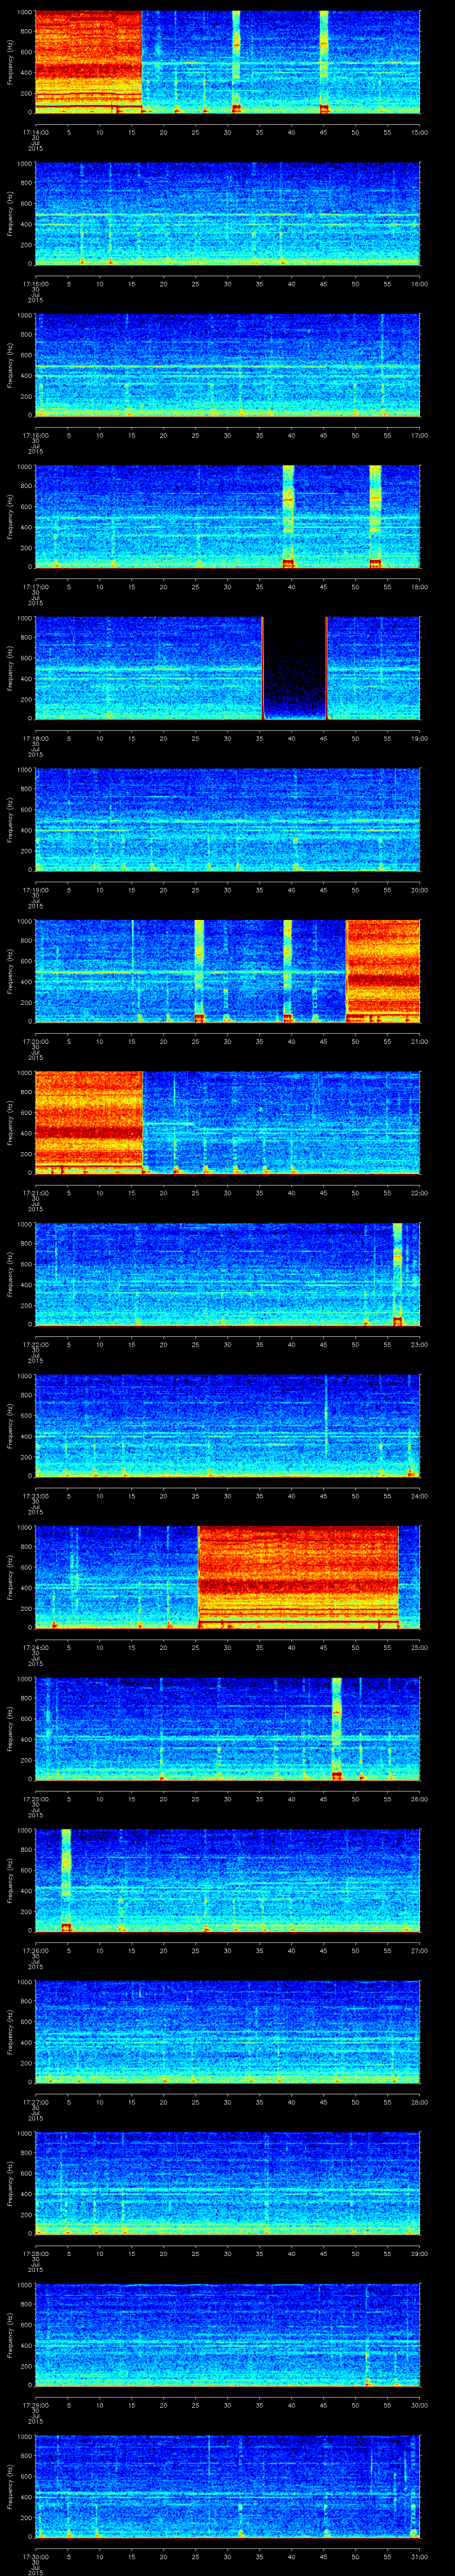Click the red broadband noise block in the 17:14:00 spectrogram

88,62
